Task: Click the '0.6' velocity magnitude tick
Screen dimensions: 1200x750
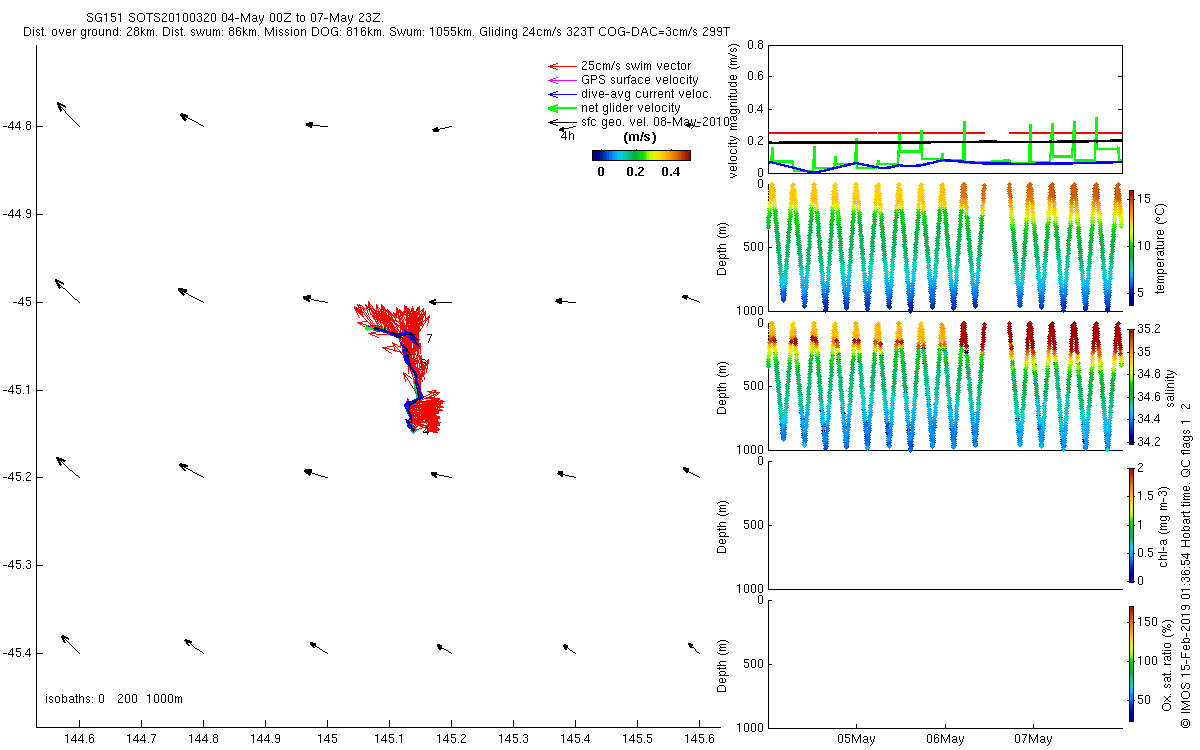Action: click(755, 77)
